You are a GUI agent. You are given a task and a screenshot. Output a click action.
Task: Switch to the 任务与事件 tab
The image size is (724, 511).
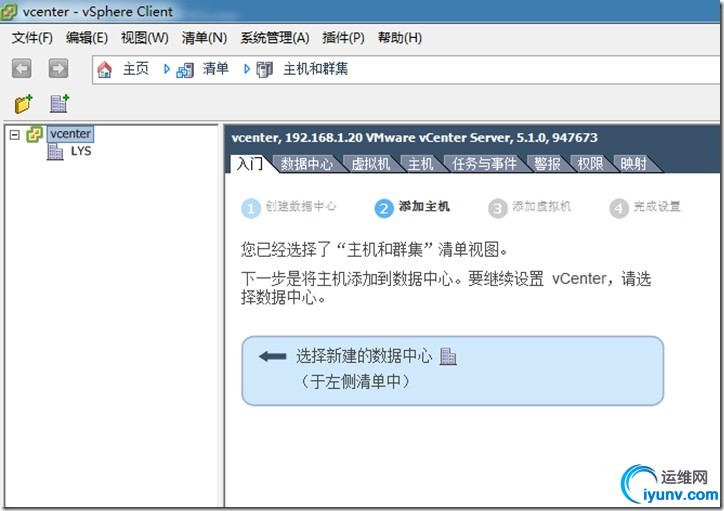pos(484,164)
